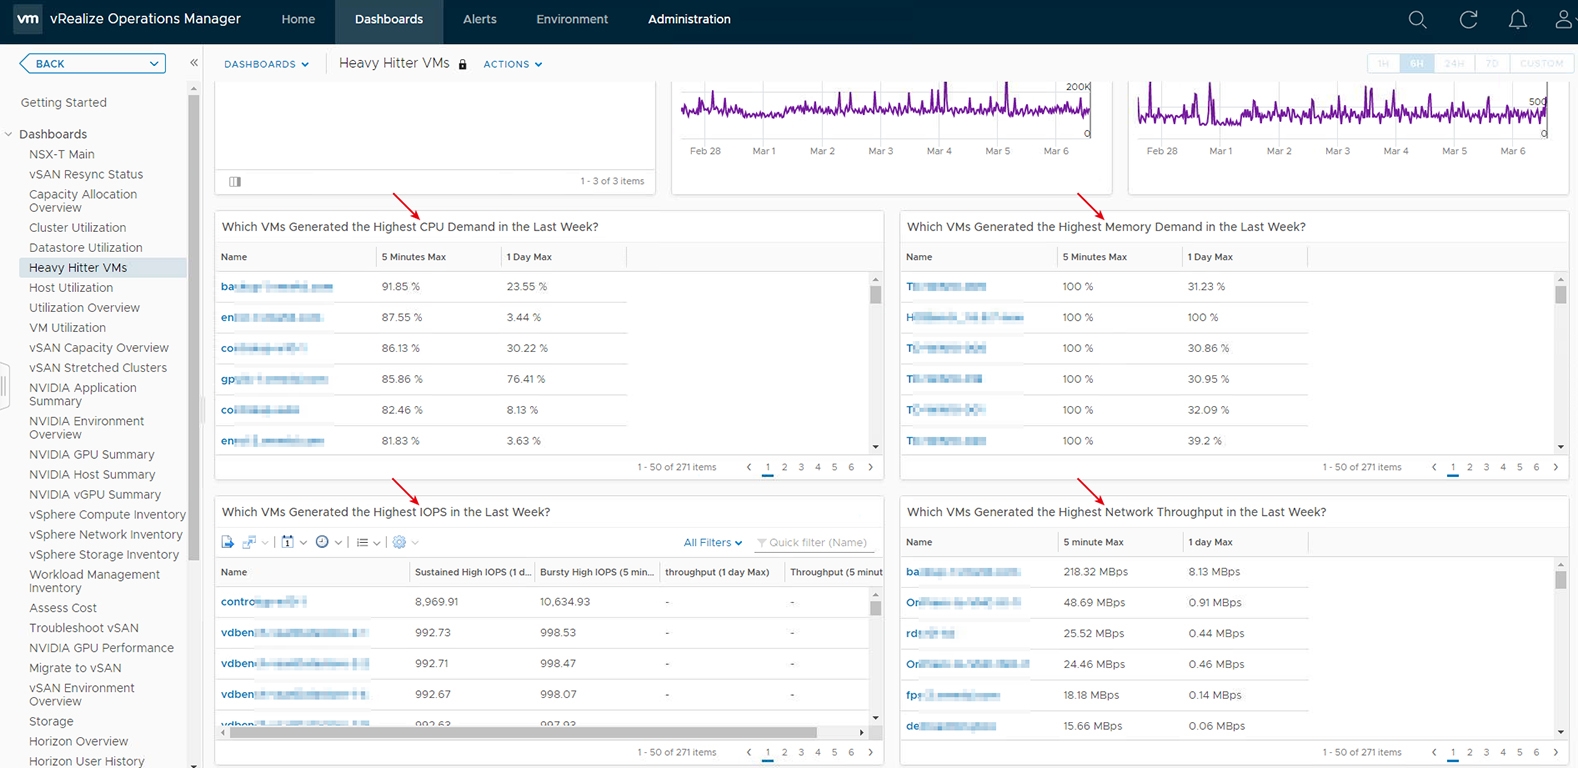Collapse the left navigation panel
The height and width of the screenshot is (768, 1578).
(194, 63)
